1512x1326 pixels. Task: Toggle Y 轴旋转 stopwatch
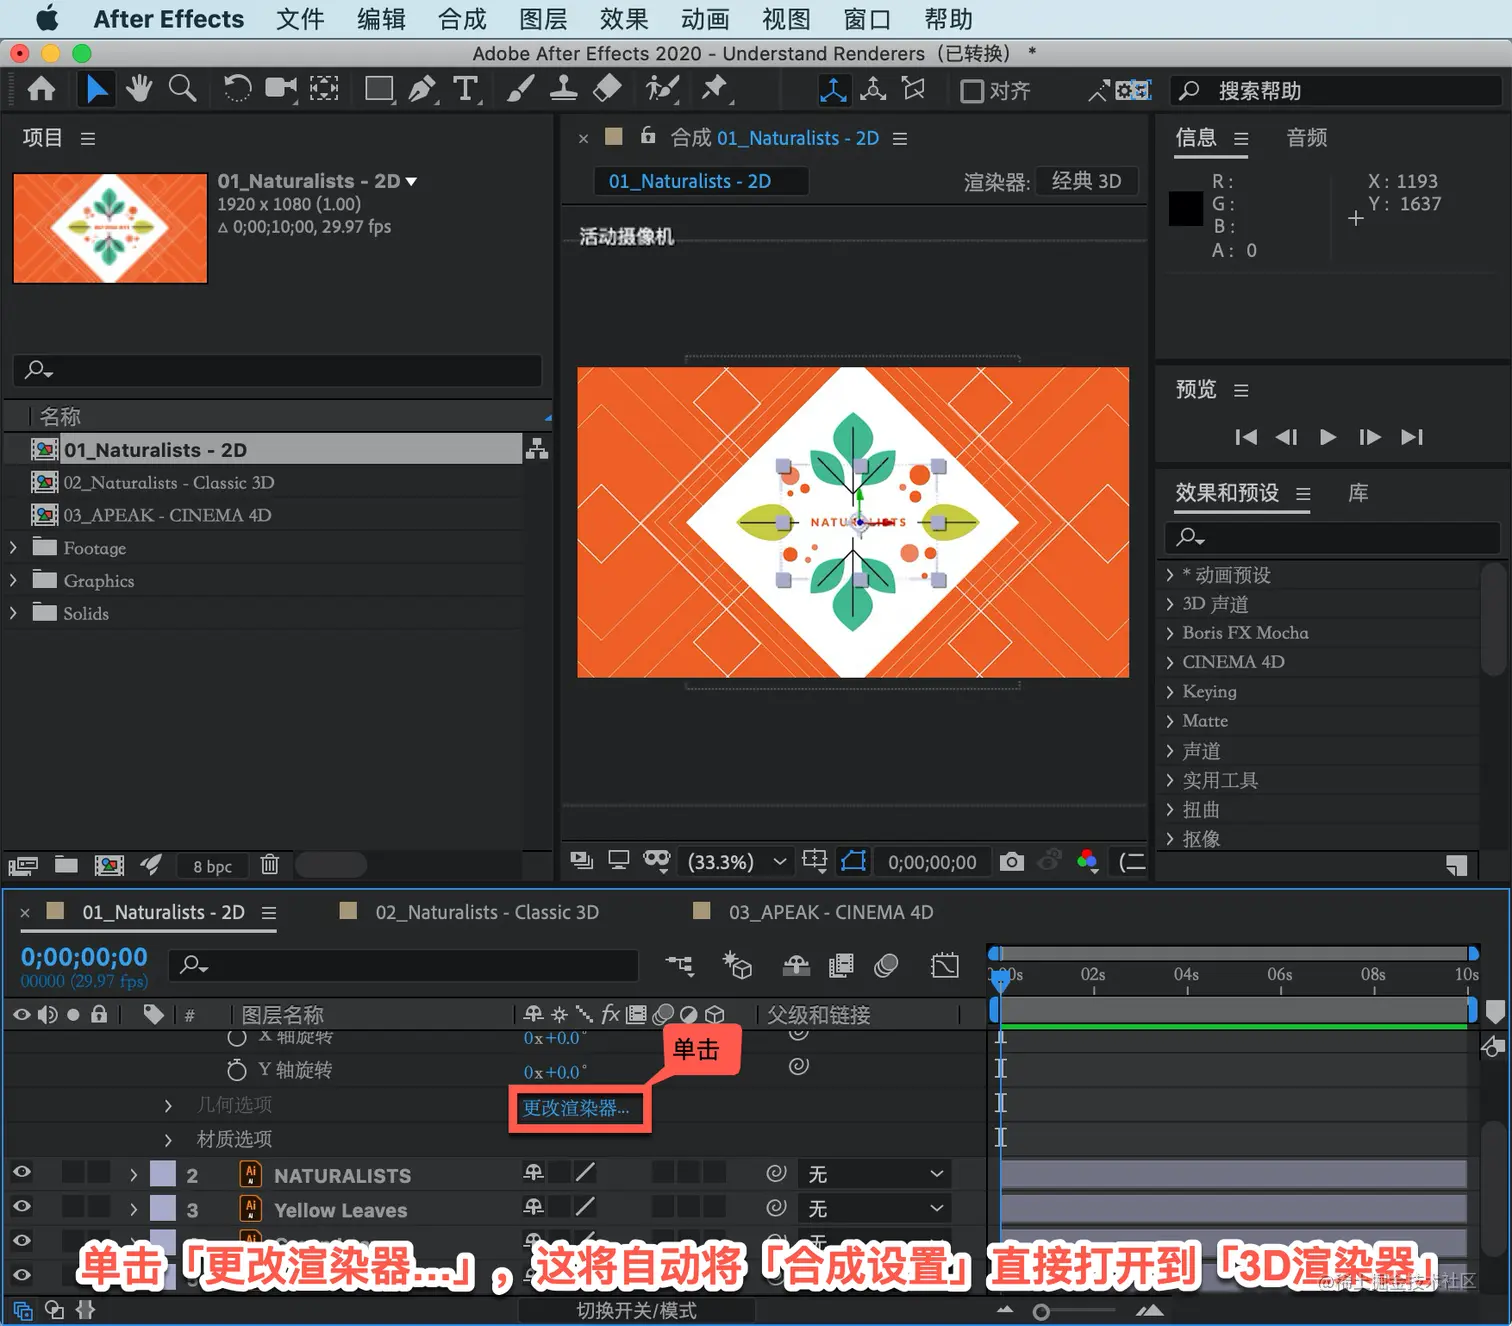click(x=237, y=1070)
